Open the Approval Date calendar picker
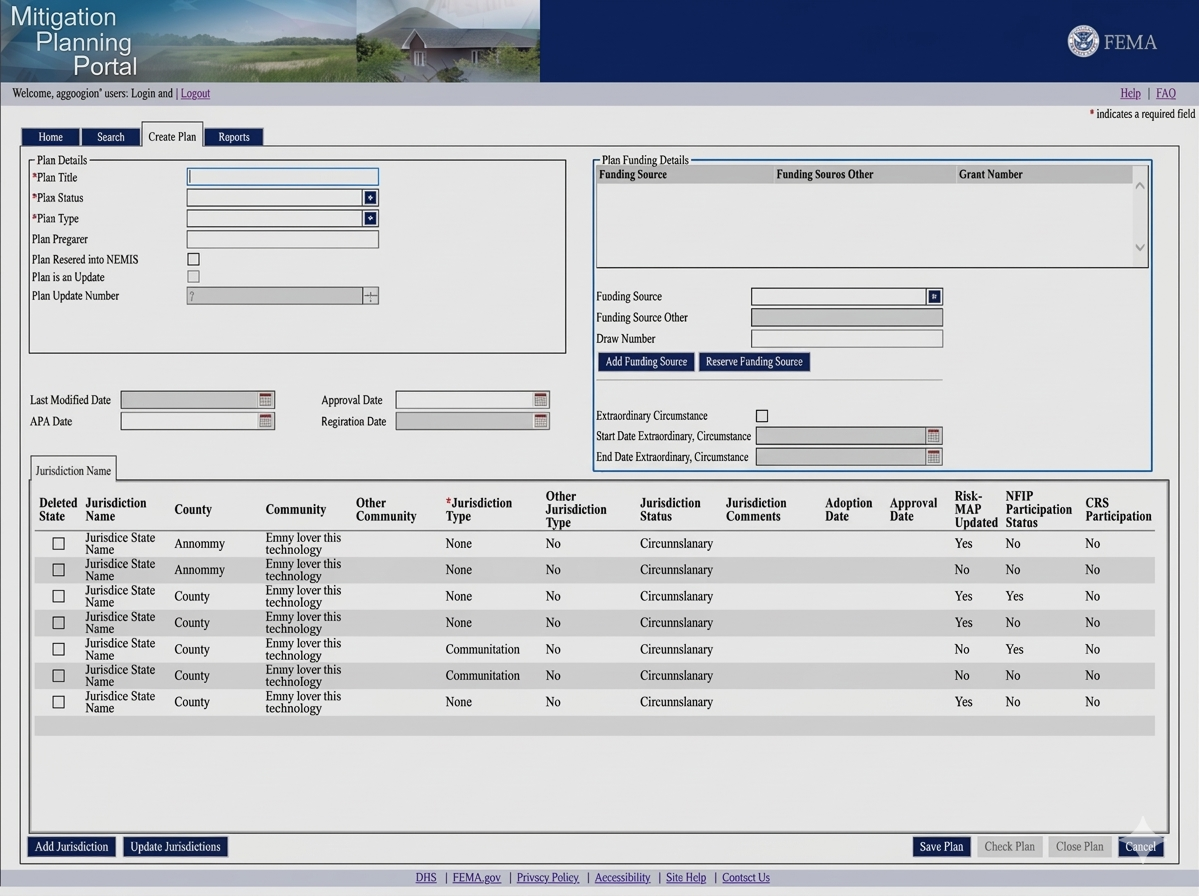The image size is (1199, 896). [x=540, y=400]
